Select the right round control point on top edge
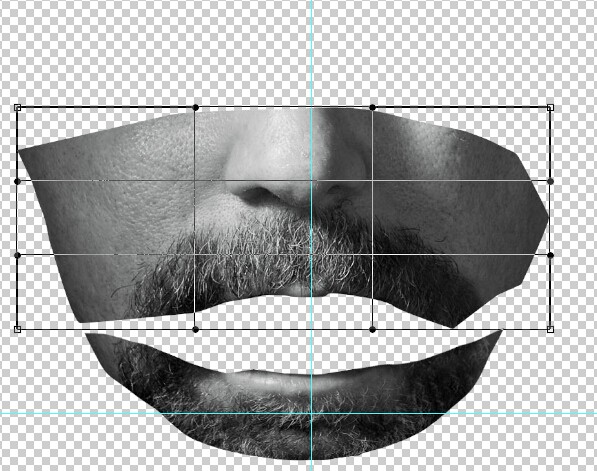597x471 pixels. [373, 108]
